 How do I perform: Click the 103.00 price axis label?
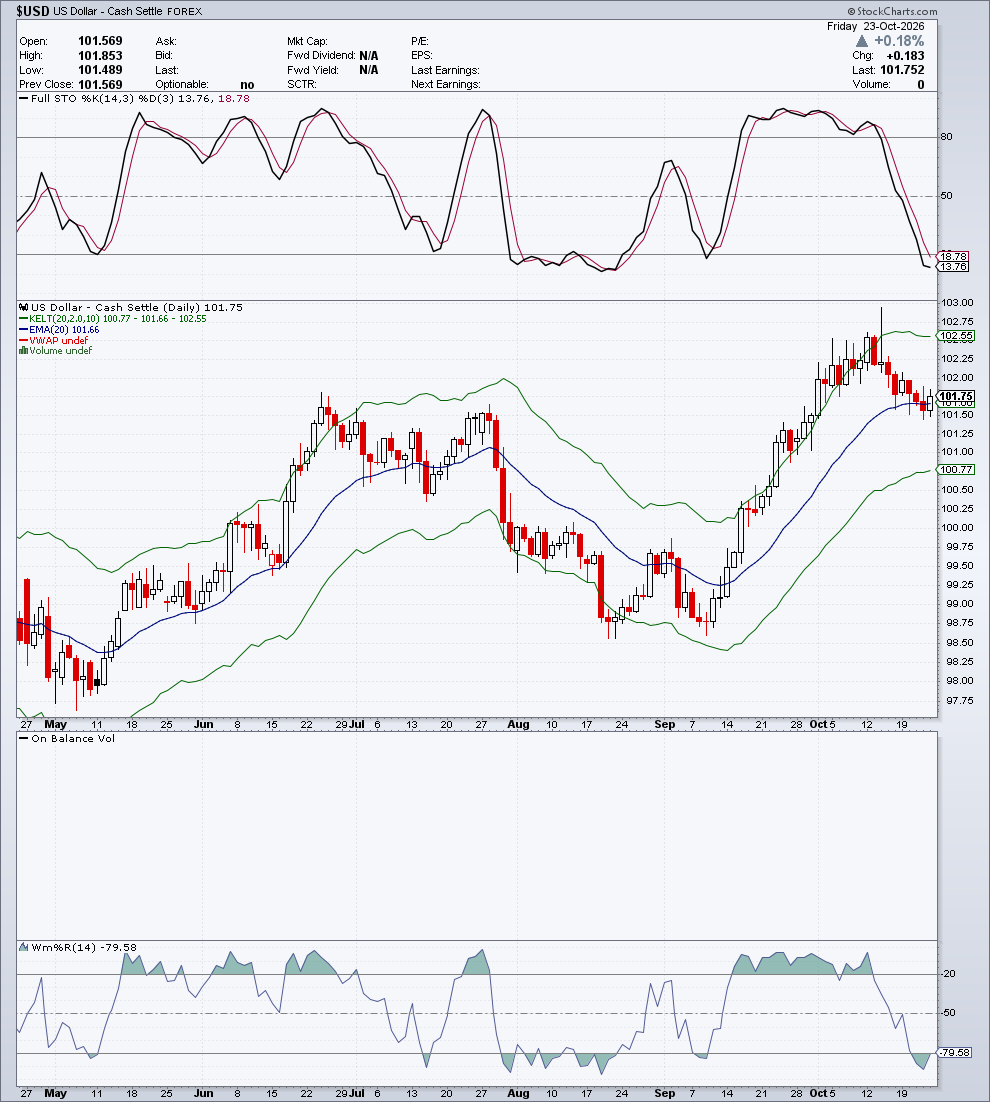959,303
